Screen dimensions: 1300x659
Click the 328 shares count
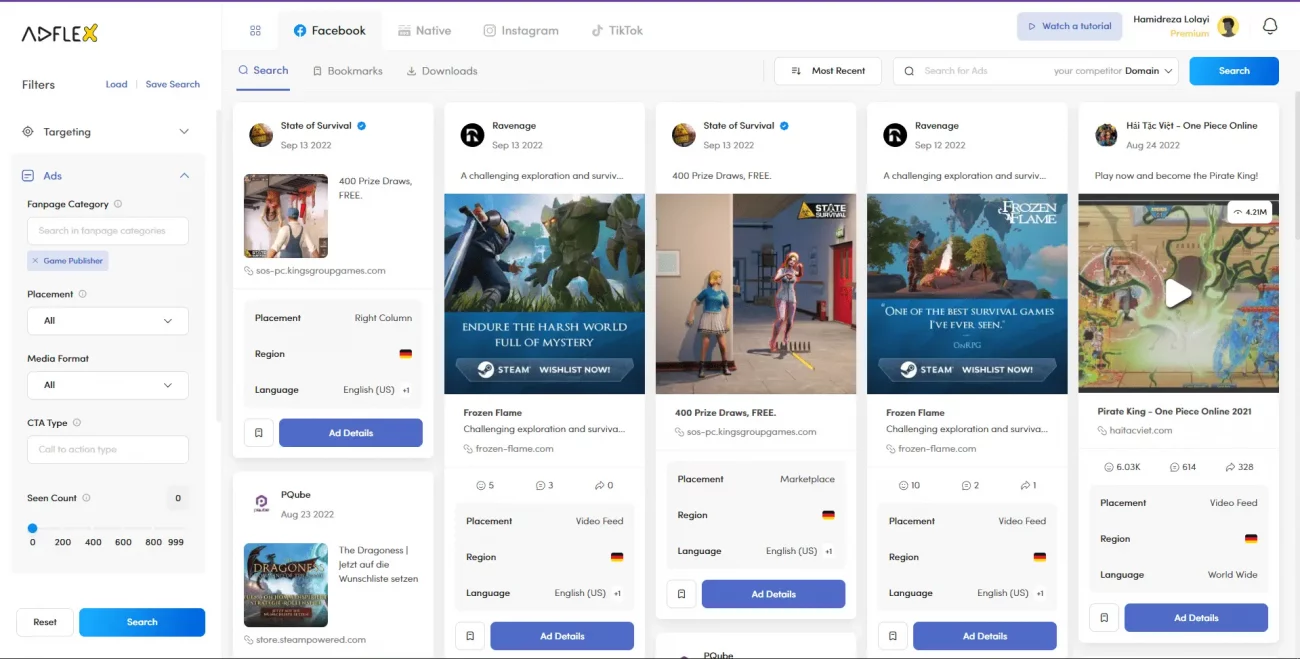pyautogui.click(x=1239, y=467)
